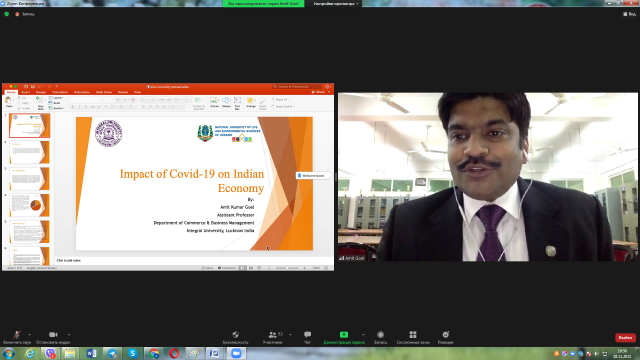Open Breakout Rooms
The width and height of the screenshot is (640, 360).
413,337
